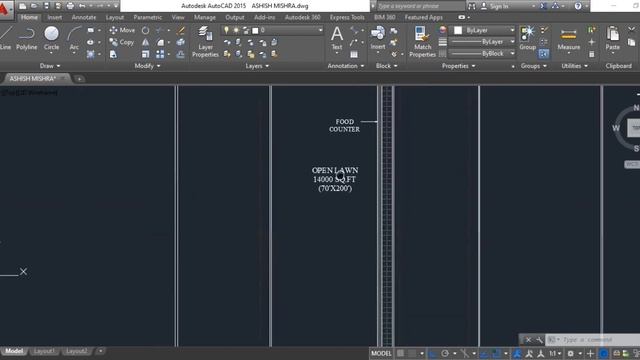
Task: Click the white layer color square in layer dropdown
Action: 256,30
